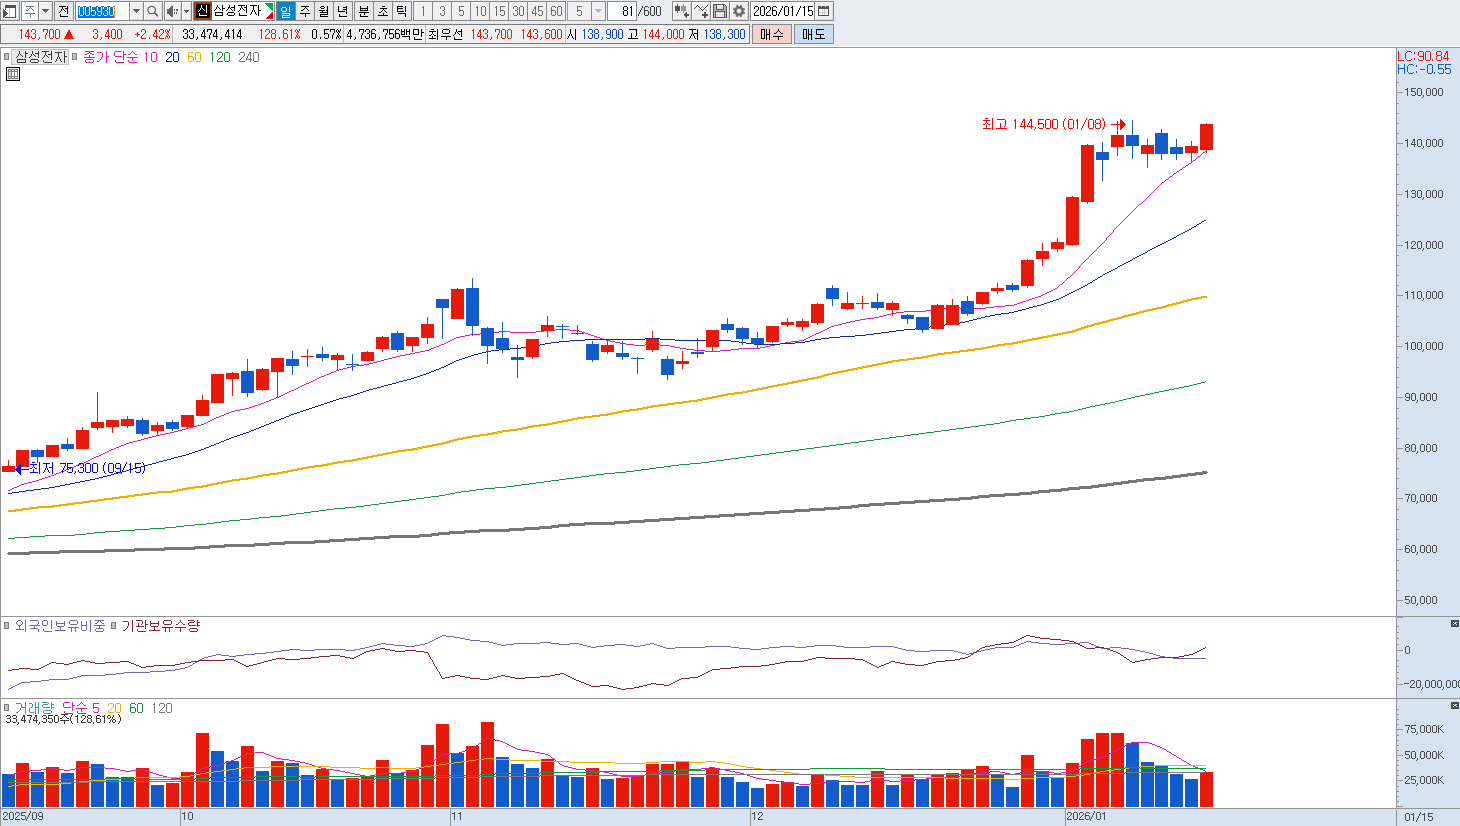1460x826 pixels.
Task: Click the save chart floppy disk icon
Action: pos(720,11)
